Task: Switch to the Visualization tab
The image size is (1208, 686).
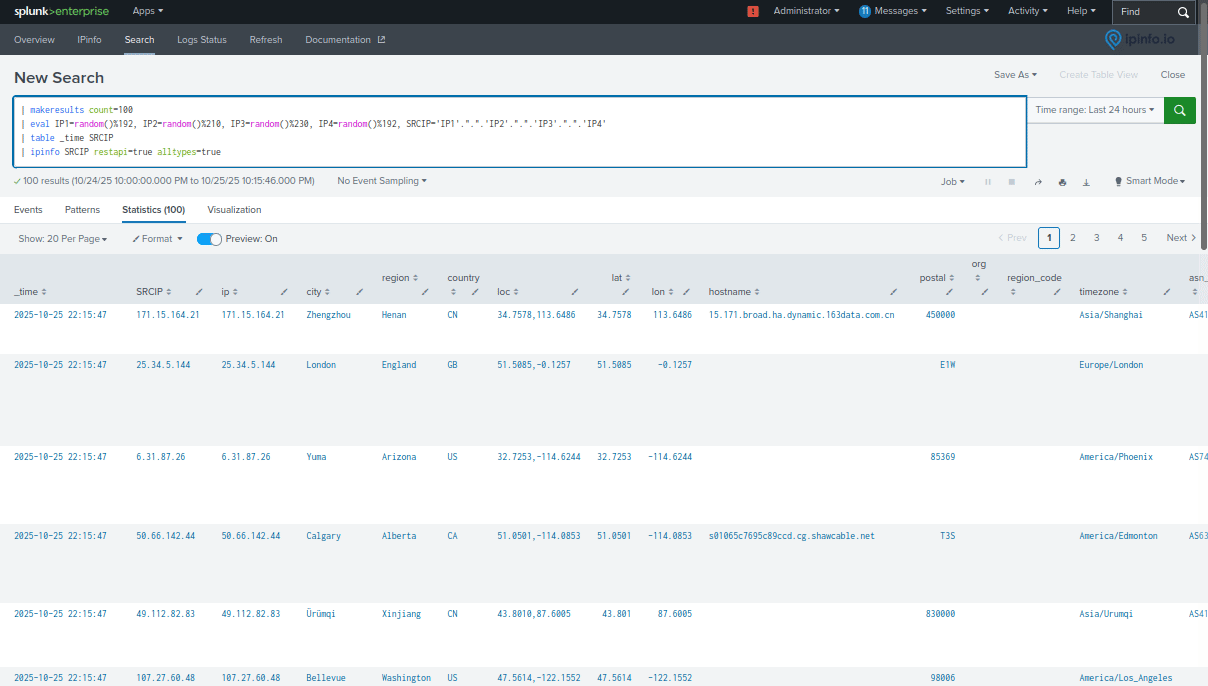Action: pos(234,210)
